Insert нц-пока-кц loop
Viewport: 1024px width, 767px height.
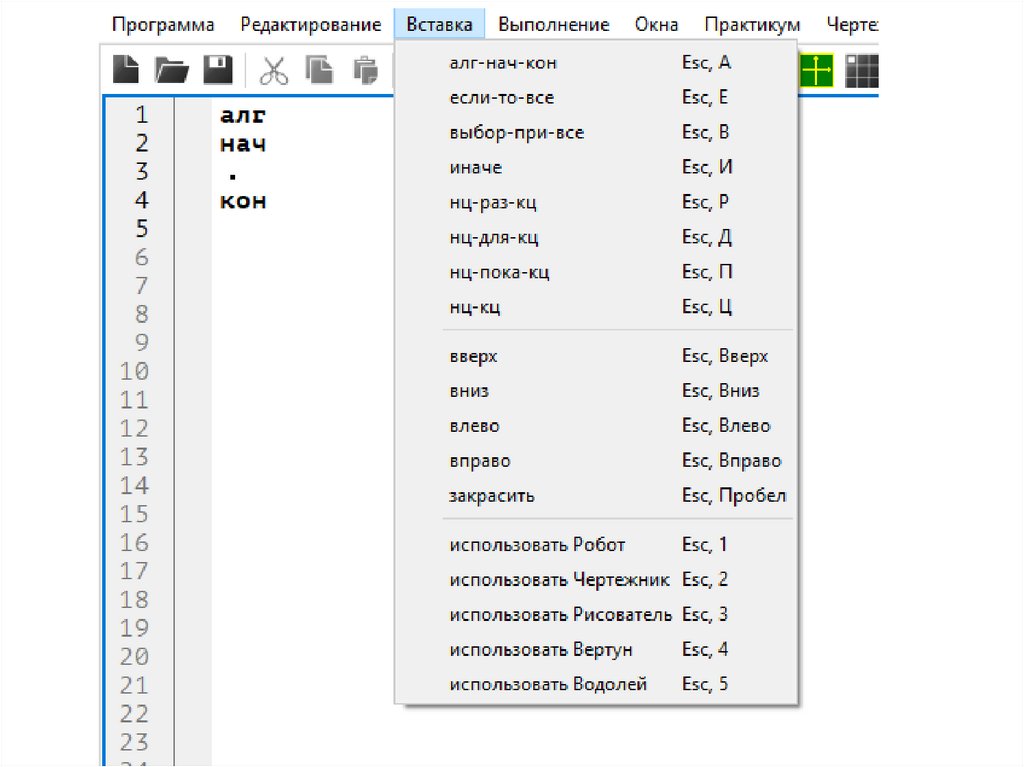[x=596, y=272]
